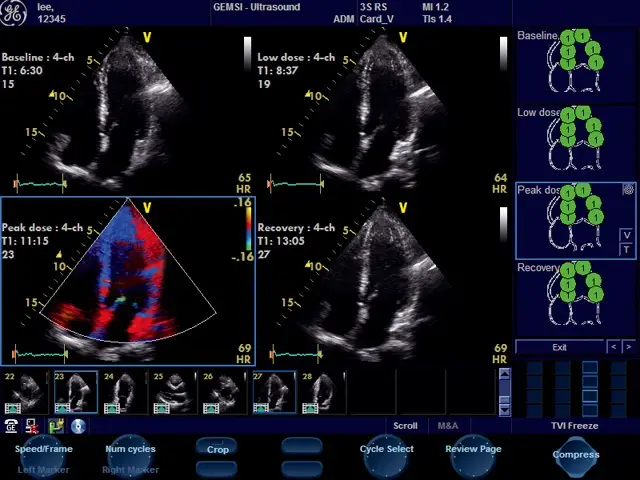Click the left arrow next to Exit
The image size is (640, 480).
click(x=613, y=347)
